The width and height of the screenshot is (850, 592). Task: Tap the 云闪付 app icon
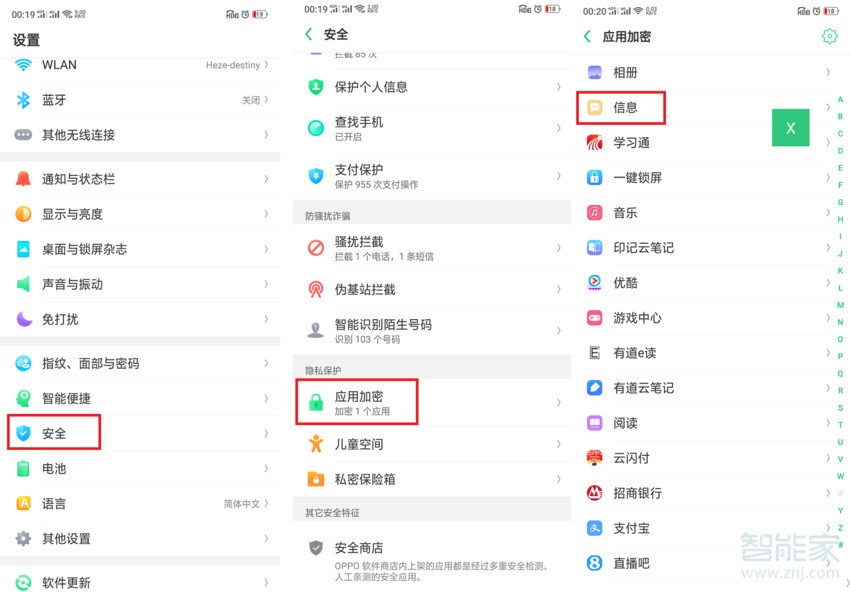point(594,458)
